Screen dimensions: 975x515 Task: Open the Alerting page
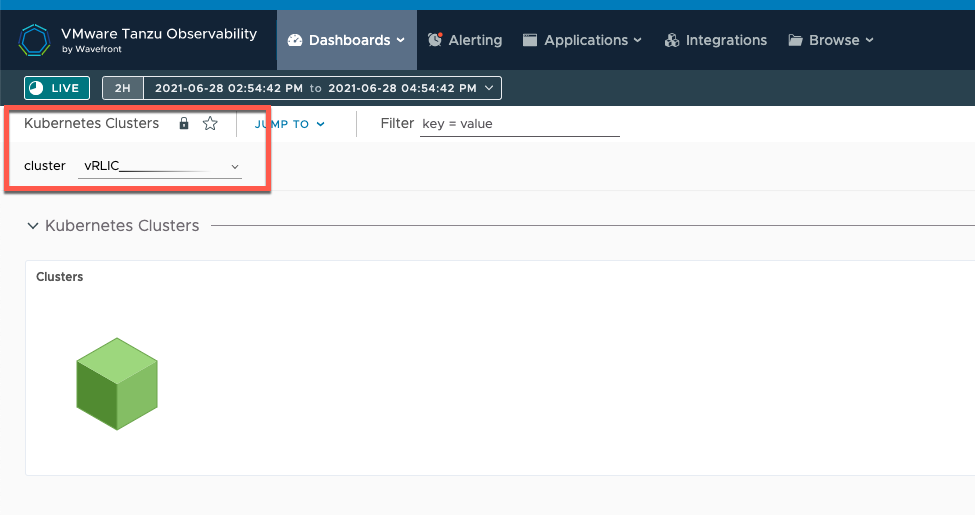[x=465, y=40]
